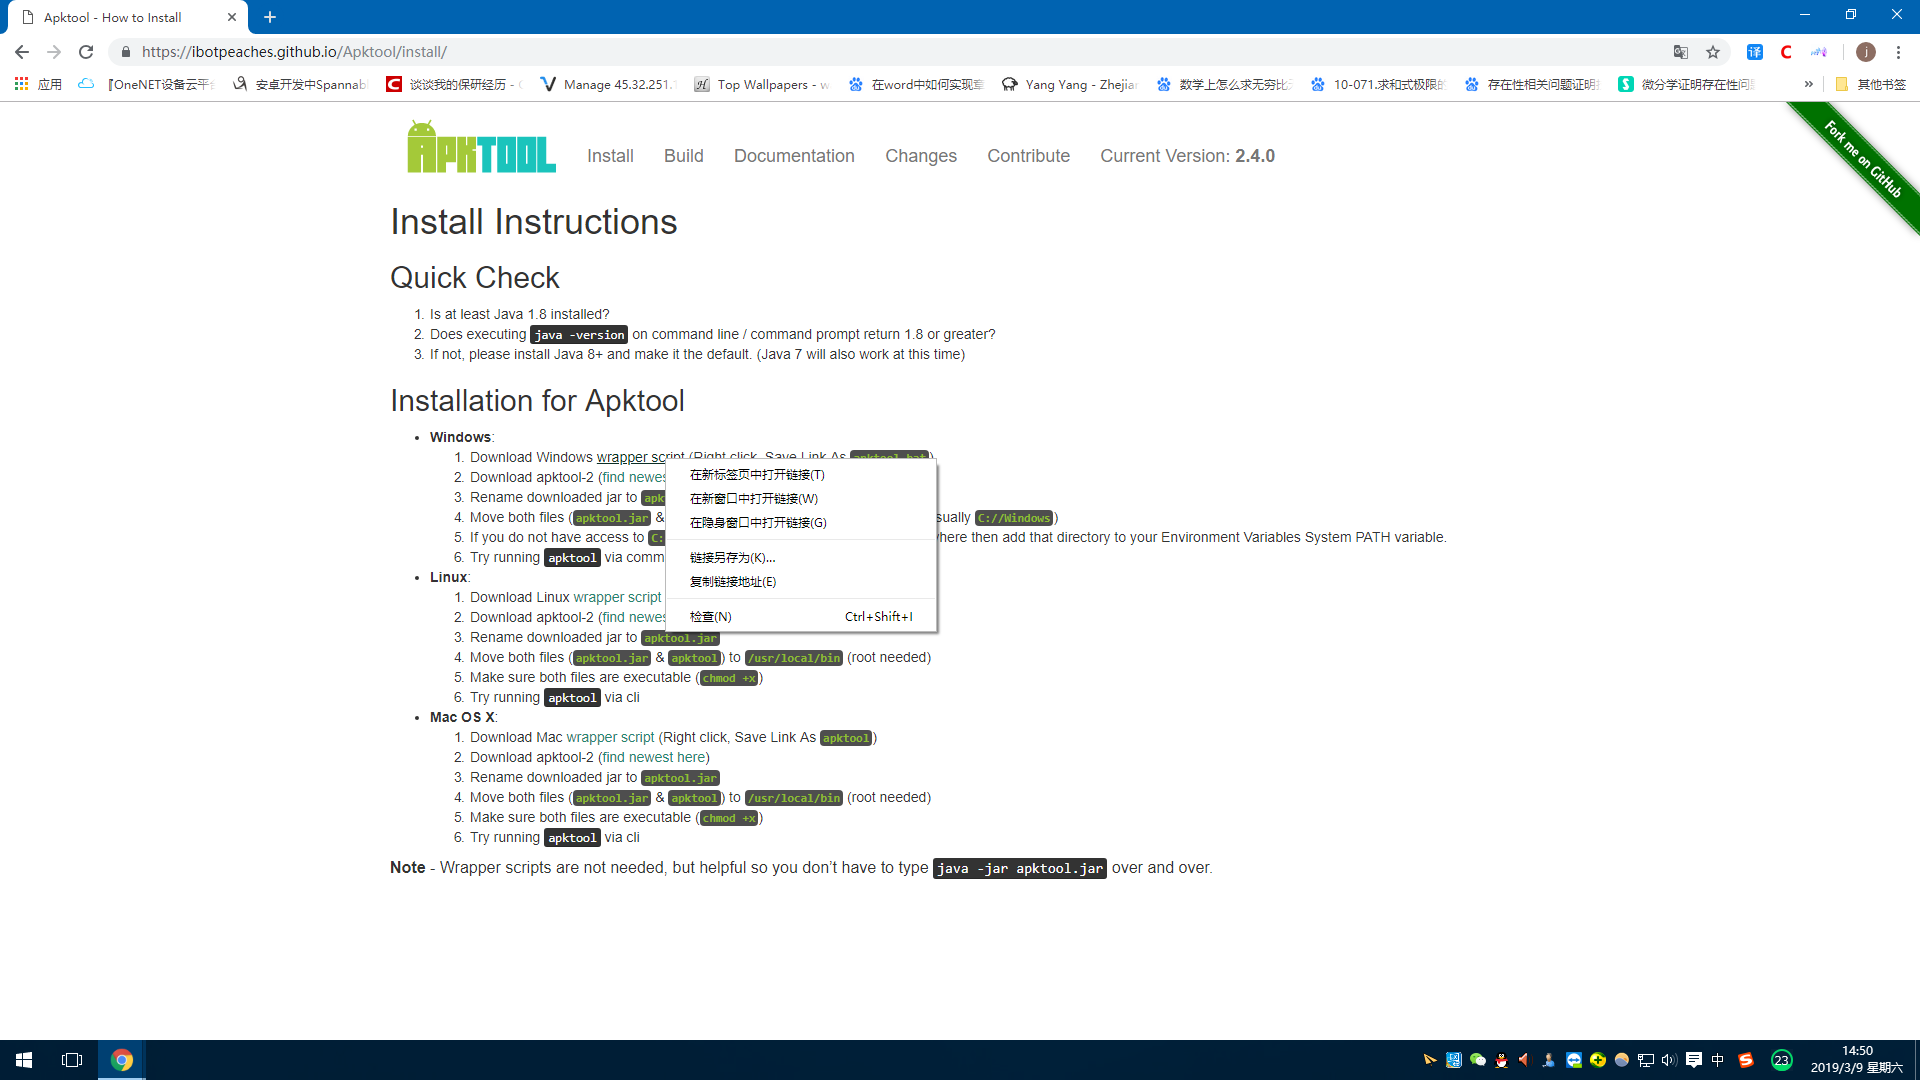Toggle mute via the speaker tray icon
1920x1080 pixels.
[x=1667, y=1059]
